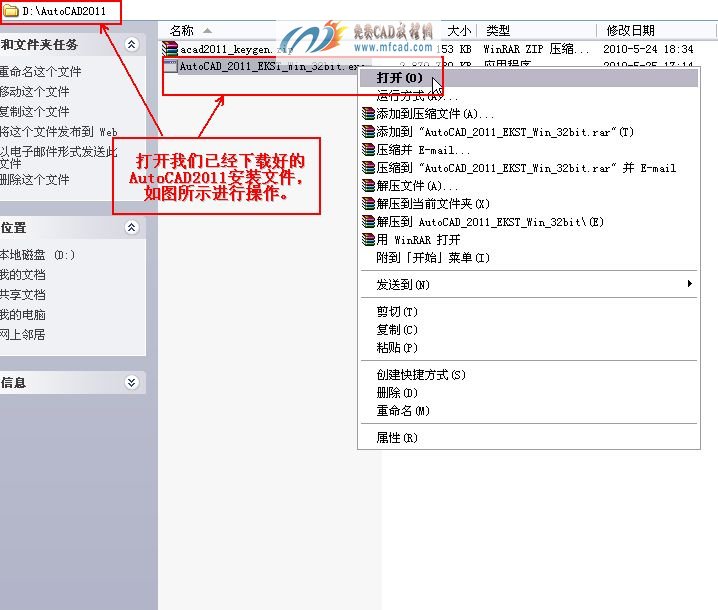Collapse the 文件和文件夹任务 panel
Viewport: 718px width, 610px height.
click(131, 44)
